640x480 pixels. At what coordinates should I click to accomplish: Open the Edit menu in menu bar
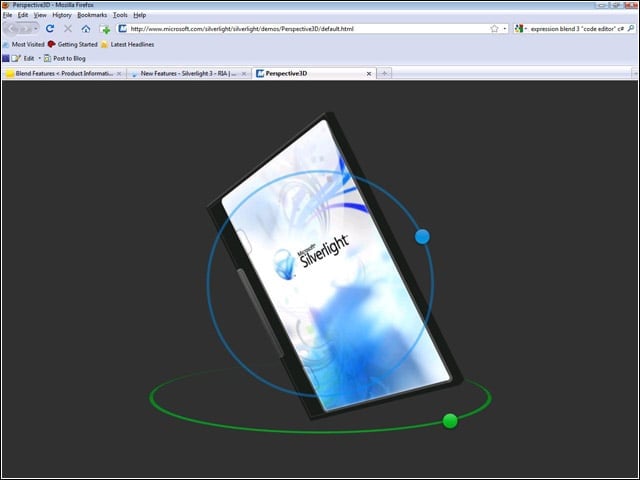point(23,15)
